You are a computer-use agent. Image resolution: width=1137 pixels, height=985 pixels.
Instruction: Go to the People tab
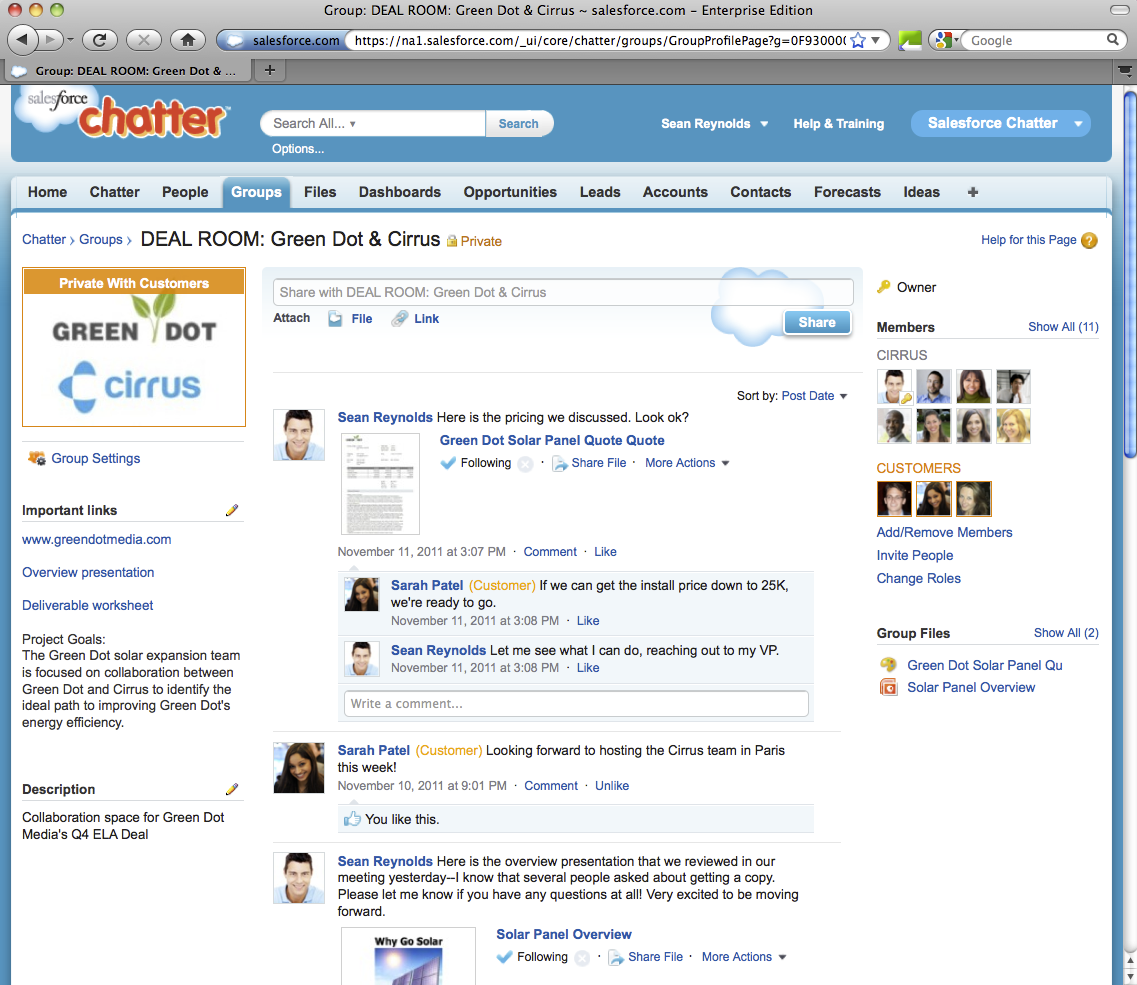[185, 192]
